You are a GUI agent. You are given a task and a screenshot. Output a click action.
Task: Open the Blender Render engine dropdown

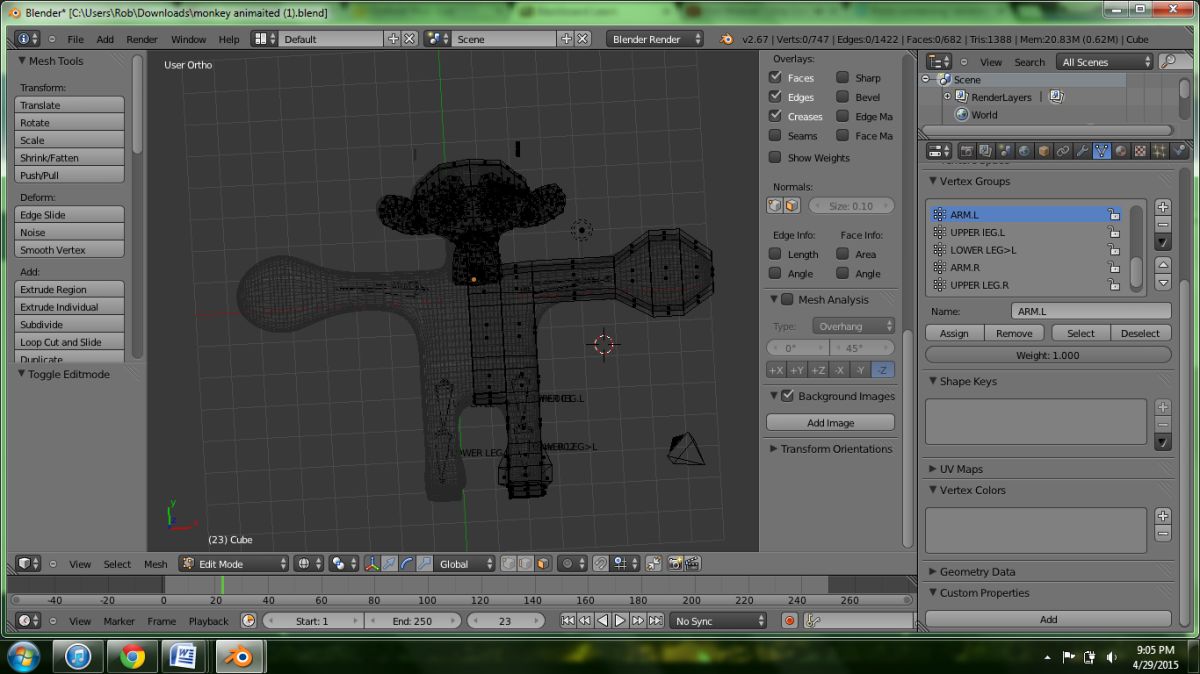point(654,39)
